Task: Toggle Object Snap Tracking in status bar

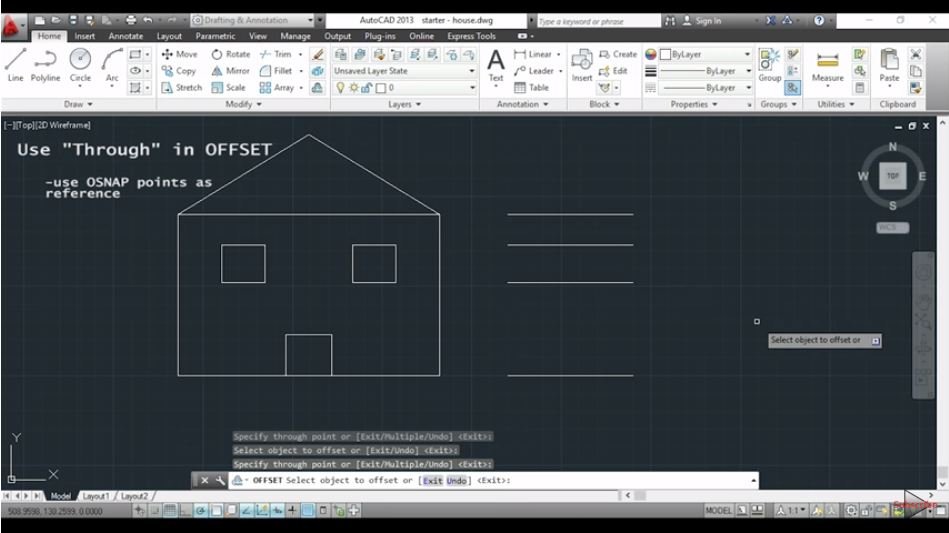Action: (246, 511)
